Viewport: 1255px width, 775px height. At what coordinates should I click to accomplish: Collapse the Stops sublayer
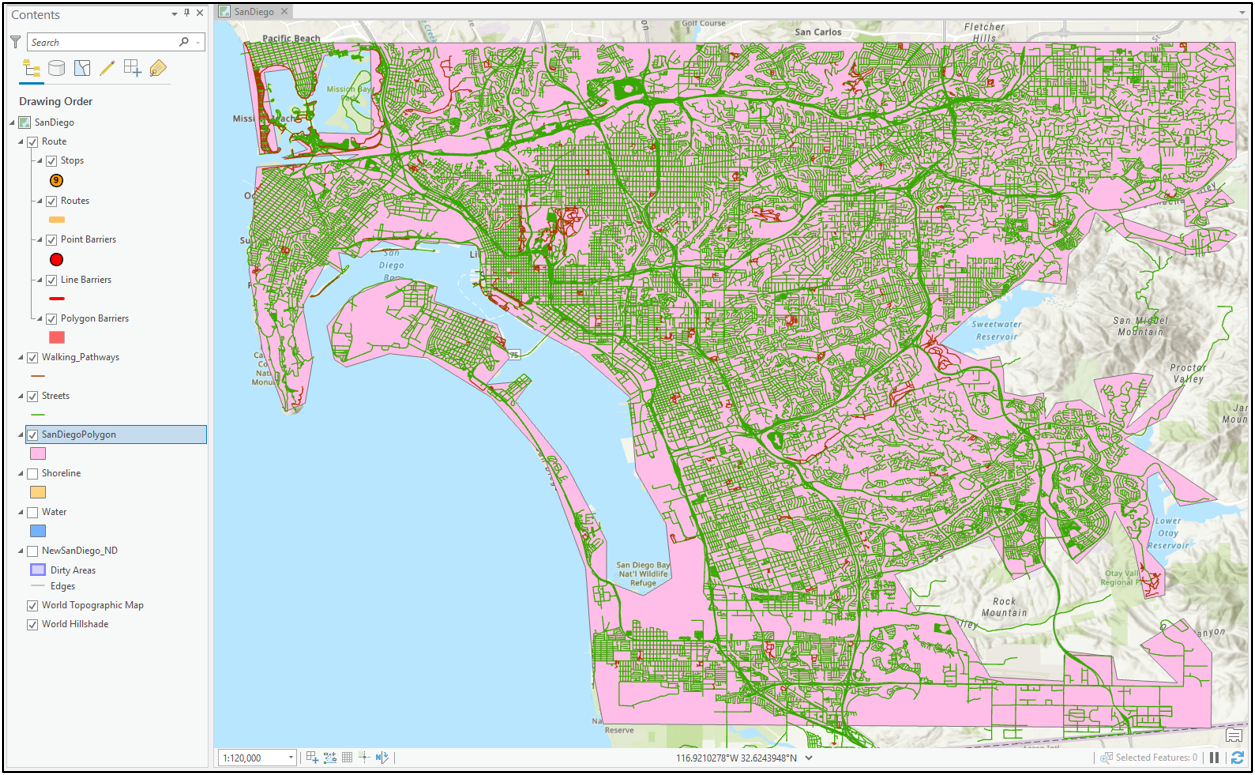click(40, 161)
